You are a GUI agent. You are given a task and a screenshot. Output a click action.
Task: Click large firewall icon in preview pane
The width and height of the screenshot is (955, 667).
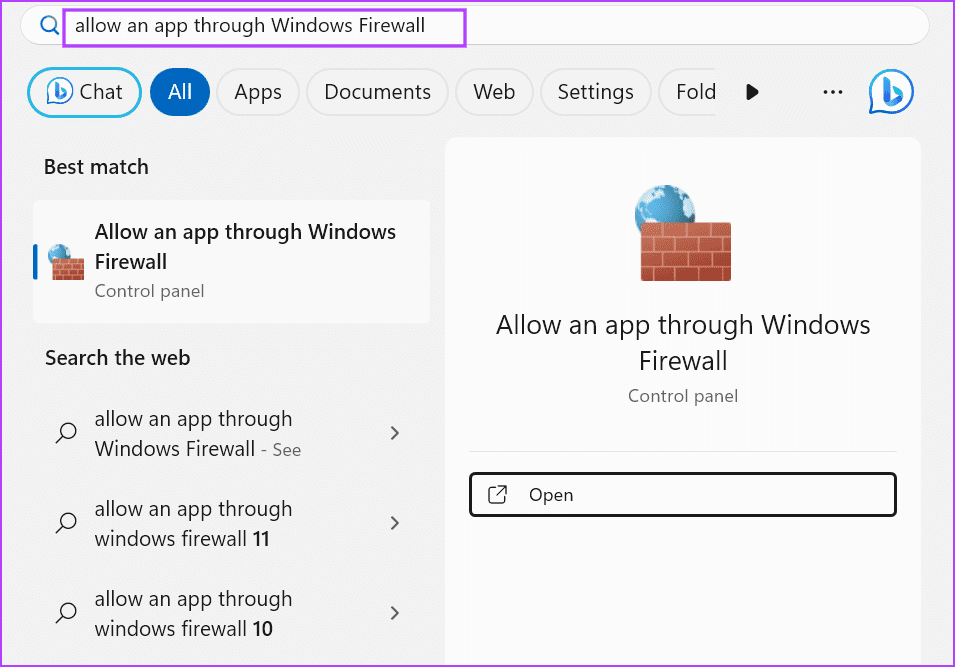(x=683, y=233)
